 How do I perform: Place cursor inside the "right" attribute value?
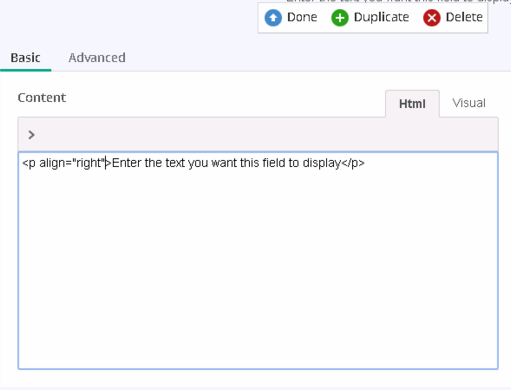(89, 163)
